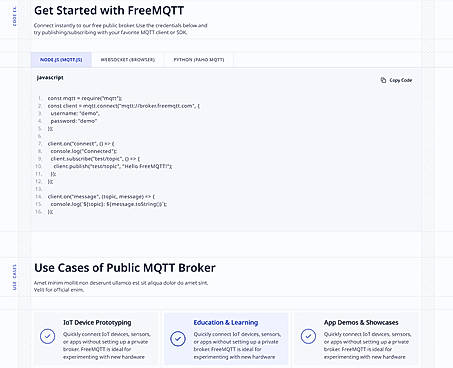The width and height of the screenshot is (453, 368).
Task: Open the Education & Learning card title
Action: pos(226,323)
